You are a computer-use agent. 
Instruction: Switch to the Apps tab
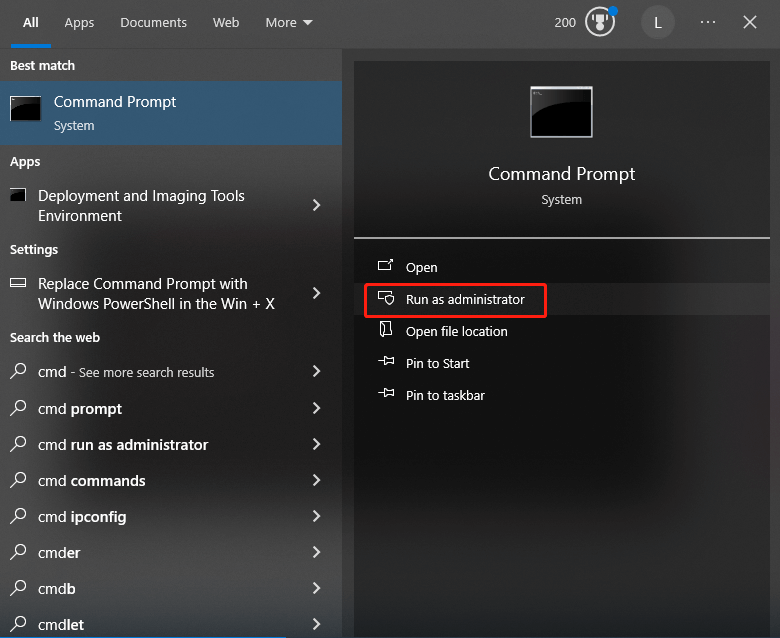pos(79,23)
